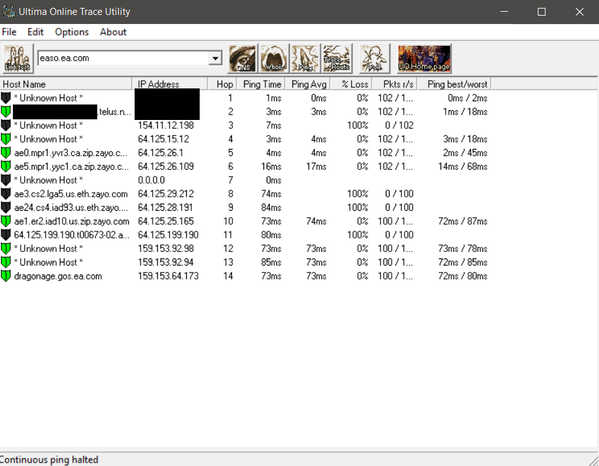Click the 72ms / 87ms best/worst value
Image resolution: width=599 pixels, height=466 pixels.
coord(463,221)
